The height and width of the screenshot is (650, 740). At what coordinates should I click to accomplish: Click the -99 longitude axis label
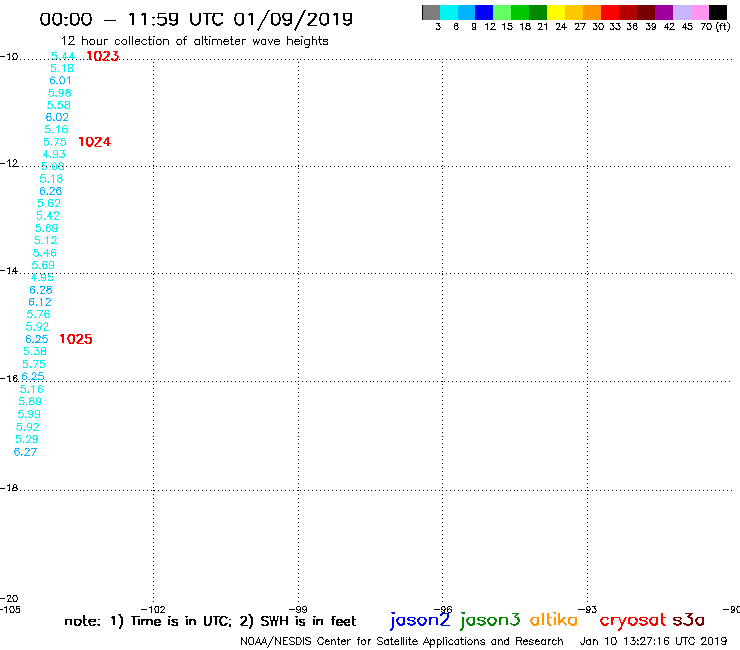[x=298, y=609]
